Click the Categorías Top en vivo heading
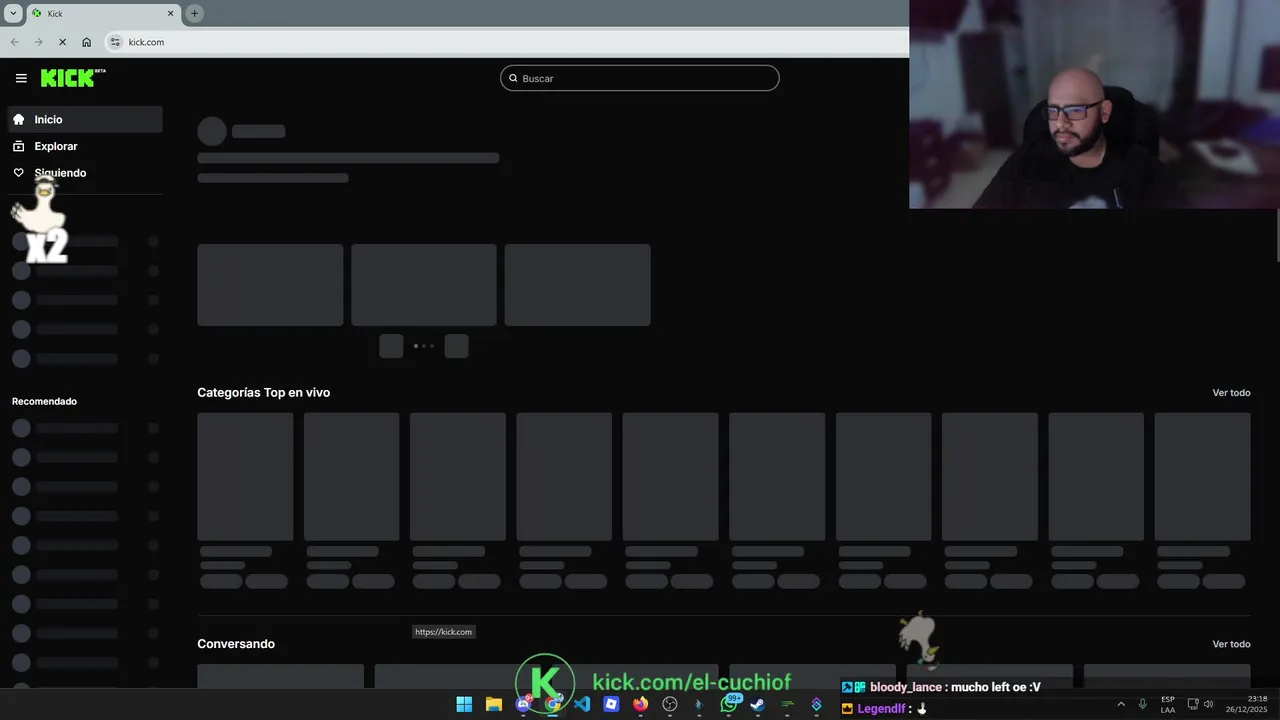Viewport: 1280px width, 720px height. [x=263, y=393]
